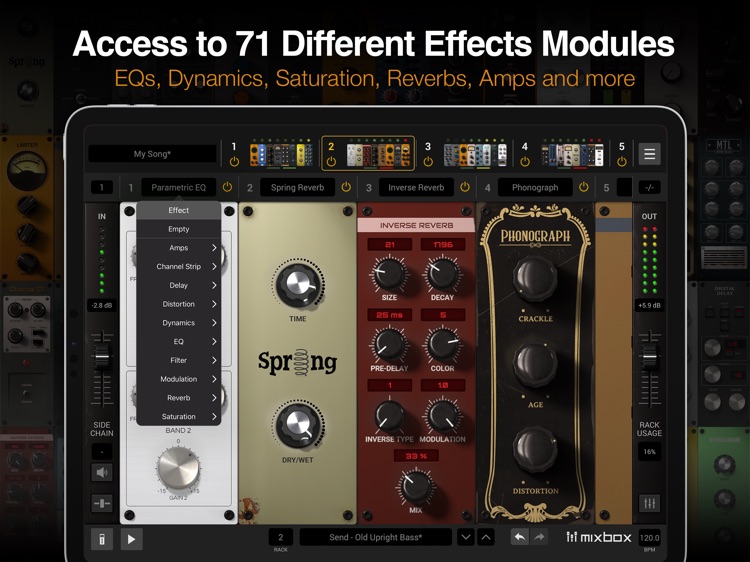Open the Reverb category in the menu
This screenshot has width=750, height=562.
178,397
